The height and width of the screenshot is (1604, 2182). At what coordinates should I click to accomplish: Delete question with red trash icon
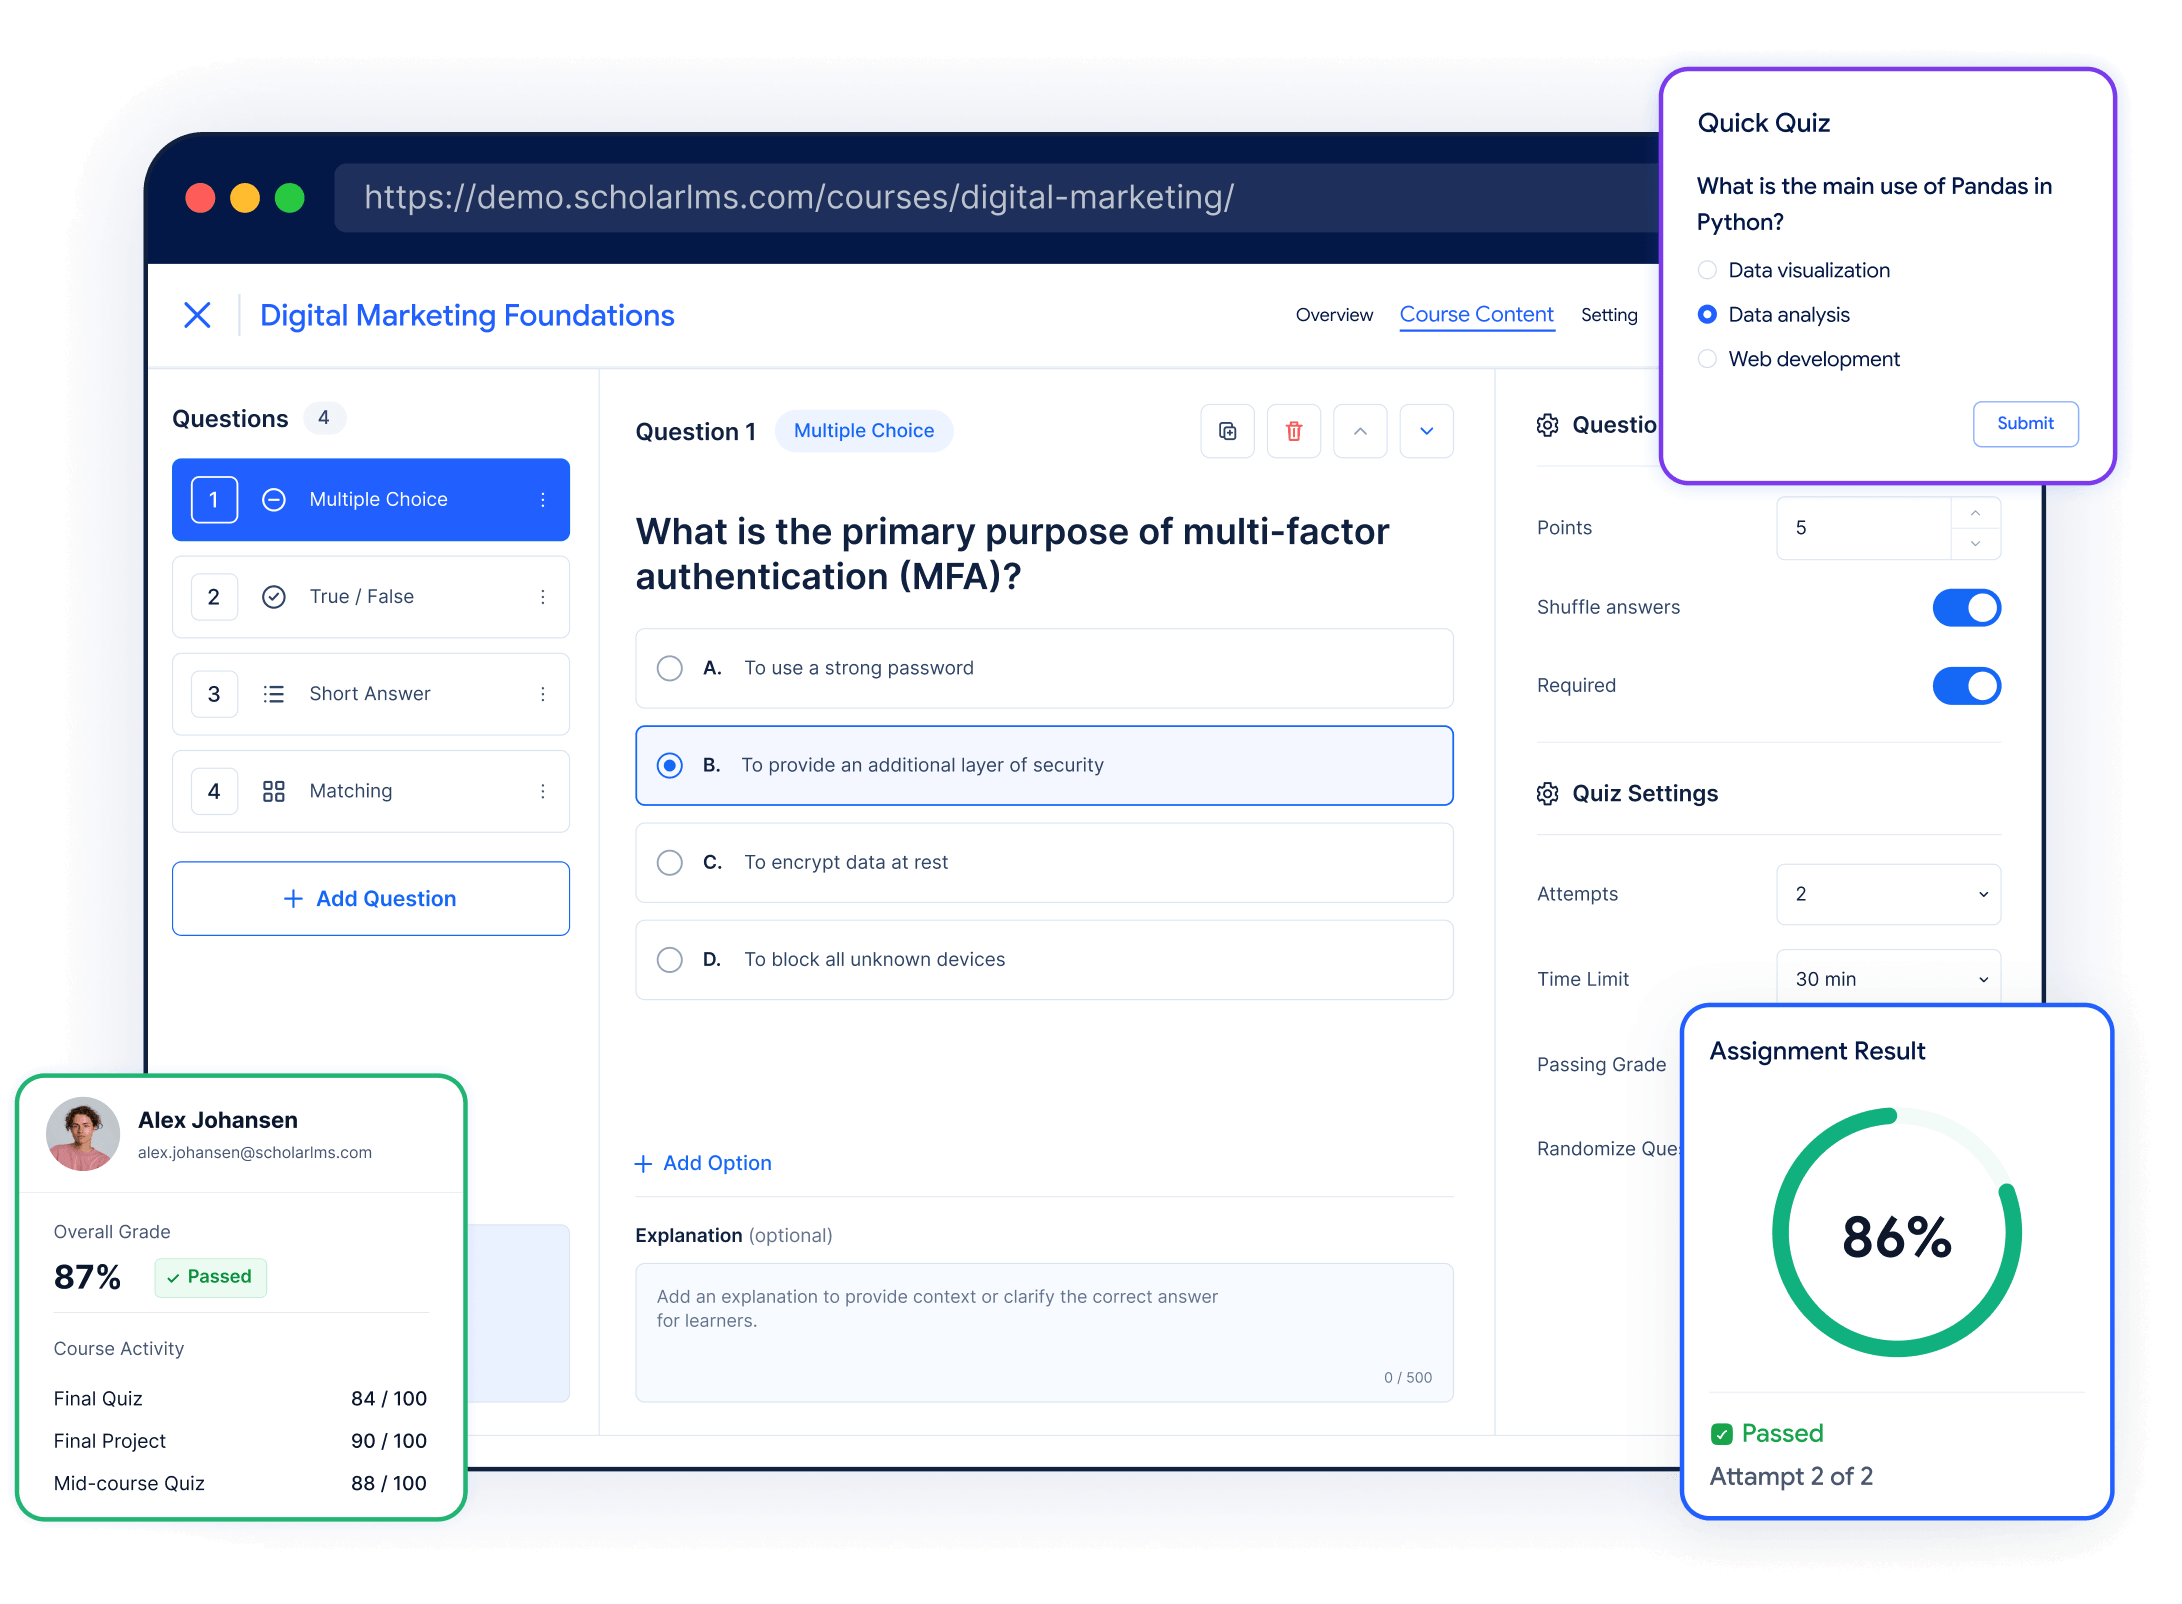click(1293, 431)
